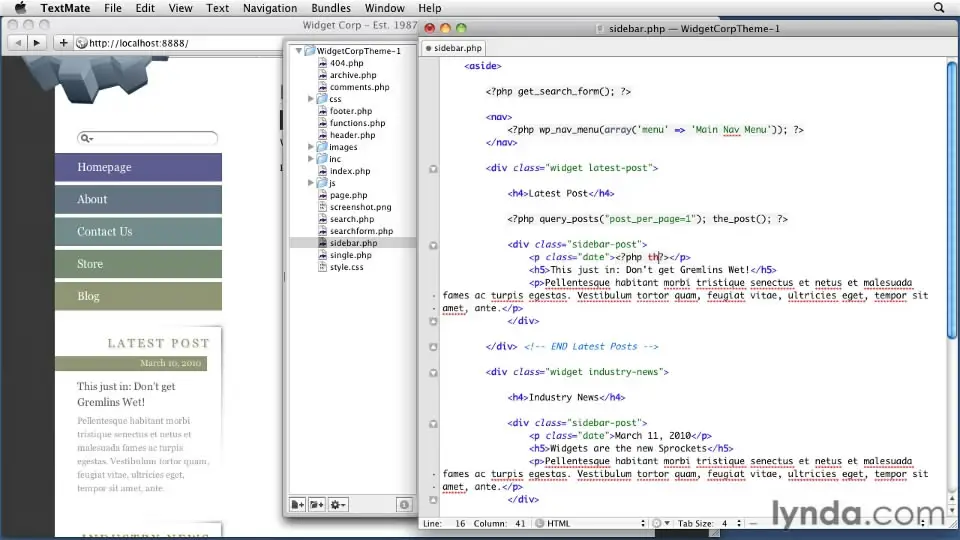Click the css folder icon
Viewport: 960px width, 540px height.
point(322,99)
